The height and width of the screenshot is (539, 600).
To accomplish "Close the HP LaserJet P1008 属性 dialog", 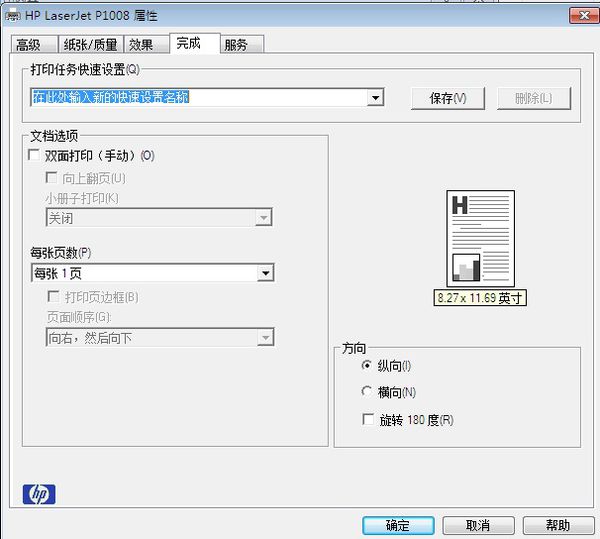I will click(584, 16).
